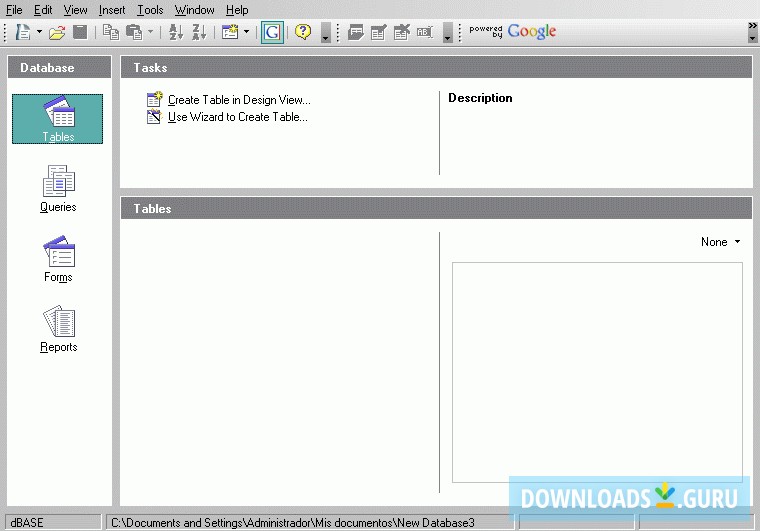Screen dimensions: 760x531
Task: Select Reports in Database pane
Action: [x=58, y=329]
